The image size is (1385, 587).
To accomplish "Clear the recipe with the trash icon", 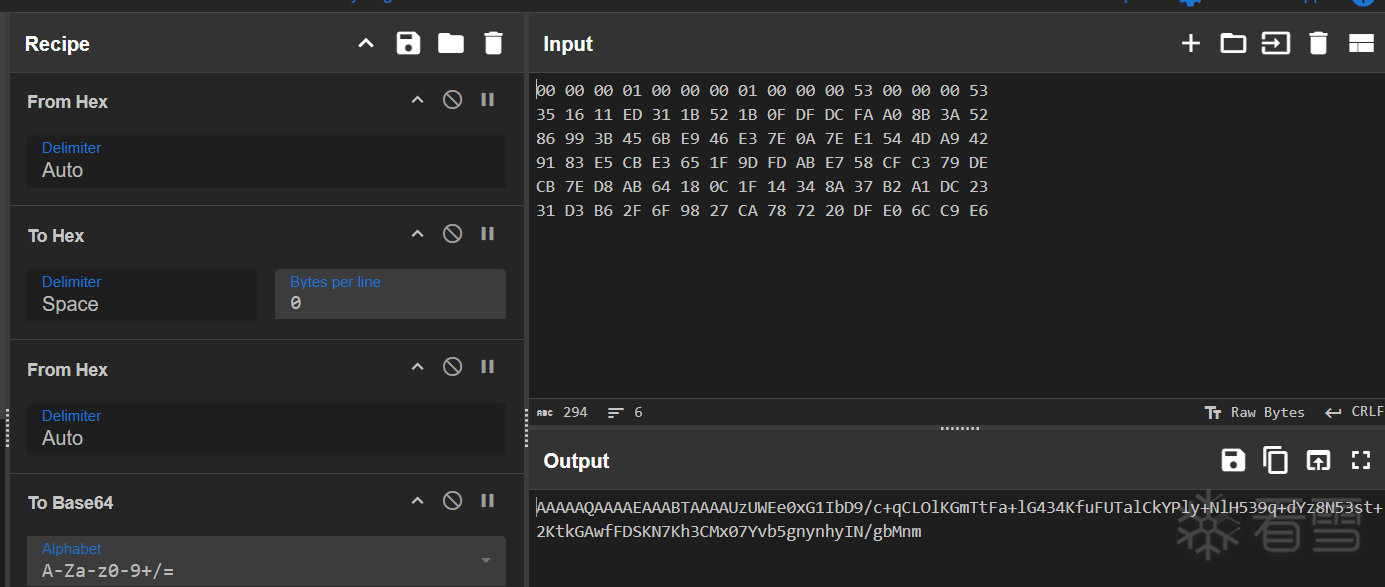I will click(x=493, y=43).
